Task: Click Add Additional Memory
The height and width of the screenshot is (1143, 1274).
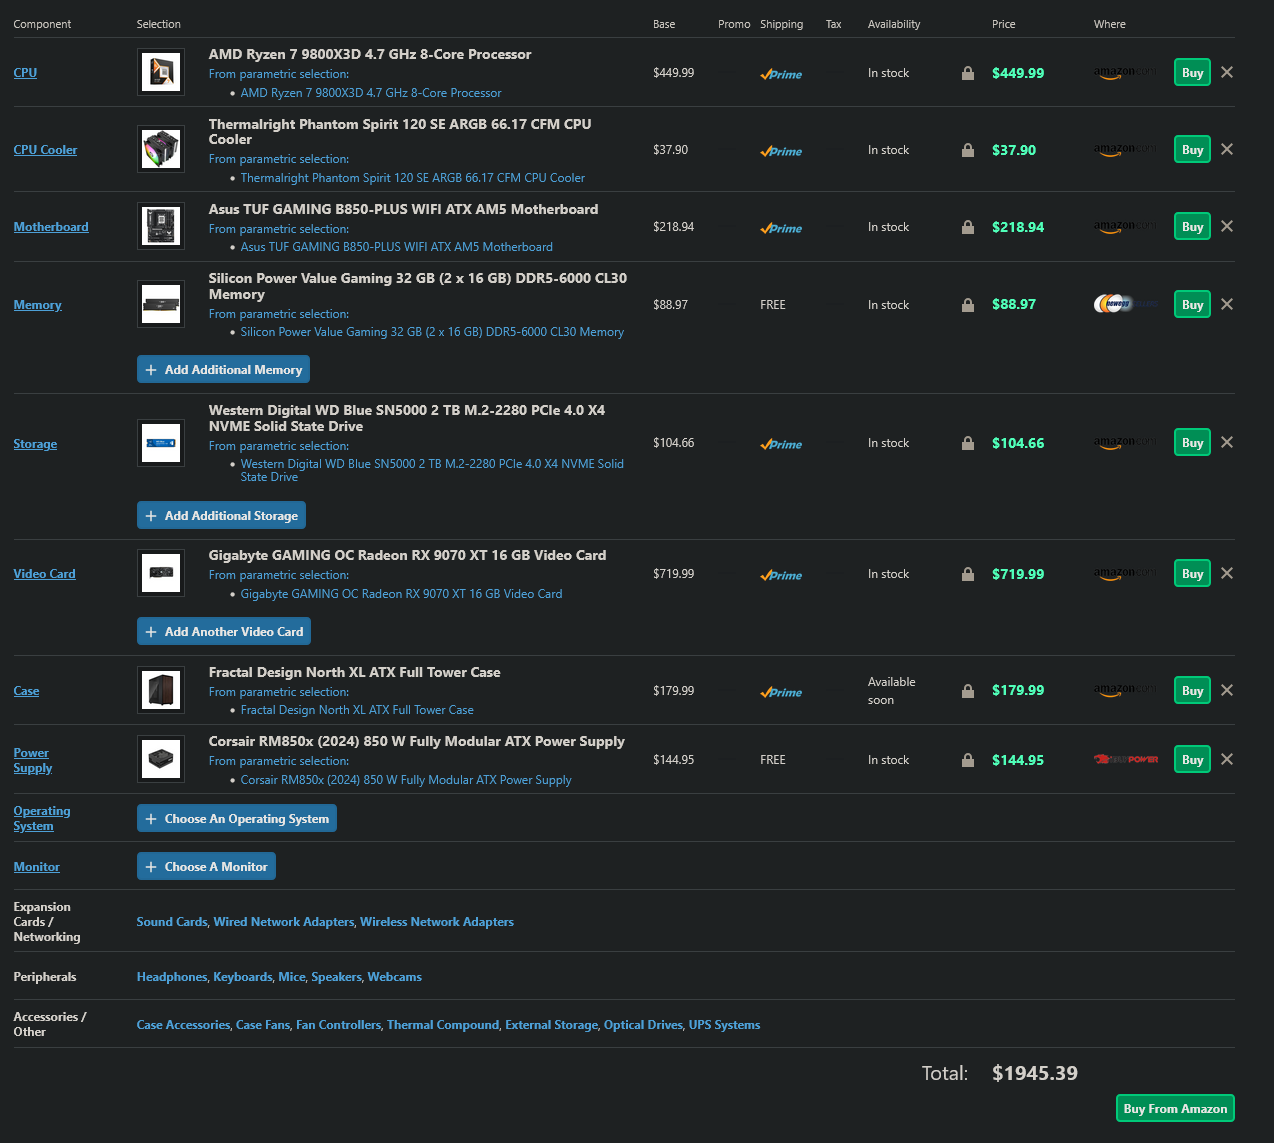Action: pyautogui.click(x=223, y=369)
